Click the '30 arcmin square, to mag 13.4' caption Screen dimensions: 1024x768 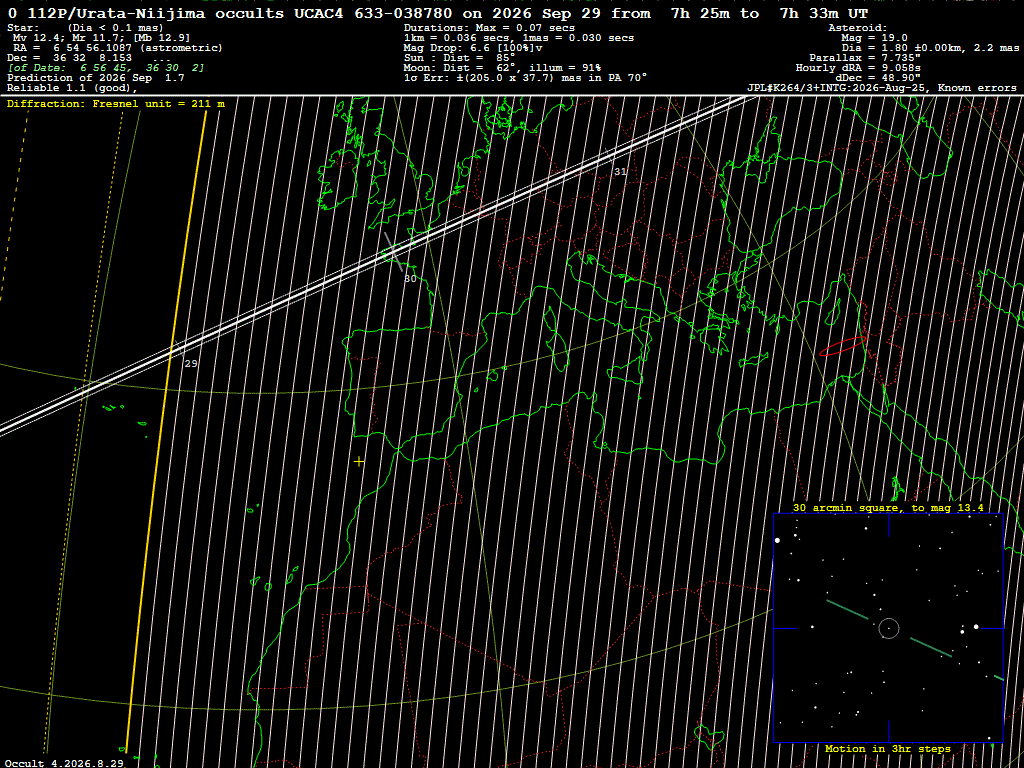(888, 507)
